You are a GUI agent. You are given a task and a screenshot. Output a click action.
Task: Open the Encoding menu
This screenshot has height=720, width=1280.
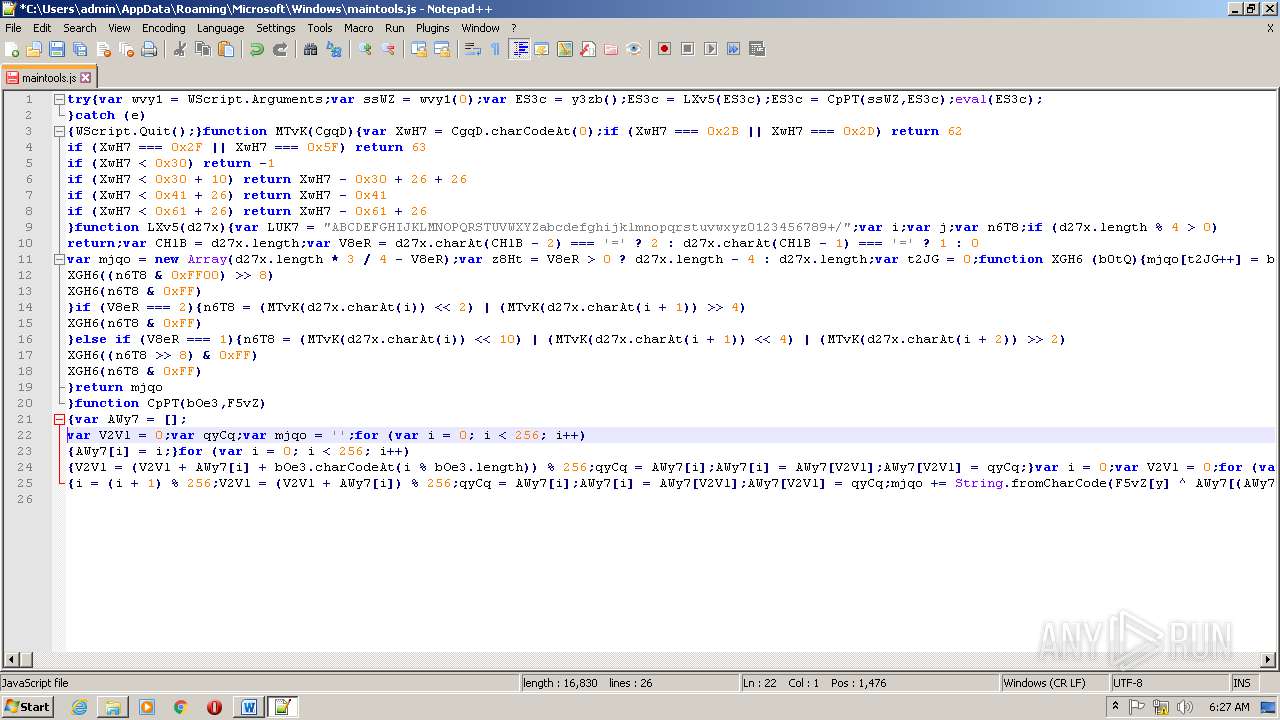click(164, 28)
